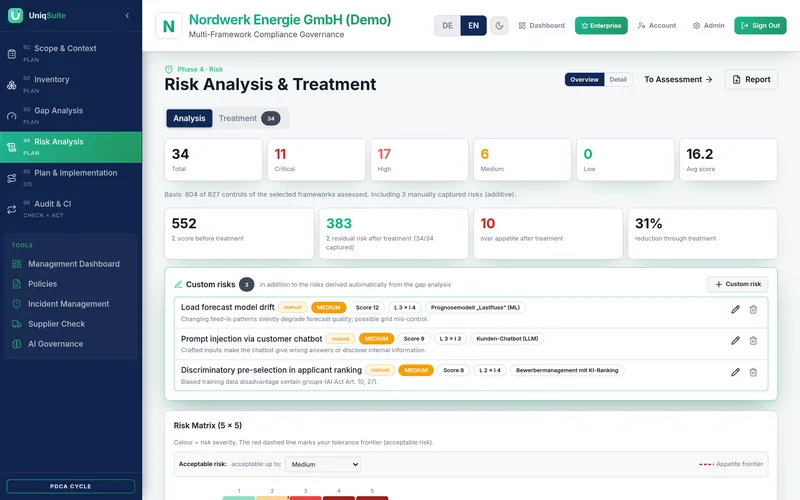Click Kunden-Chatbot (LLM) tag
This screenshot has height=500, width=800.
click(x=507, y=339)
